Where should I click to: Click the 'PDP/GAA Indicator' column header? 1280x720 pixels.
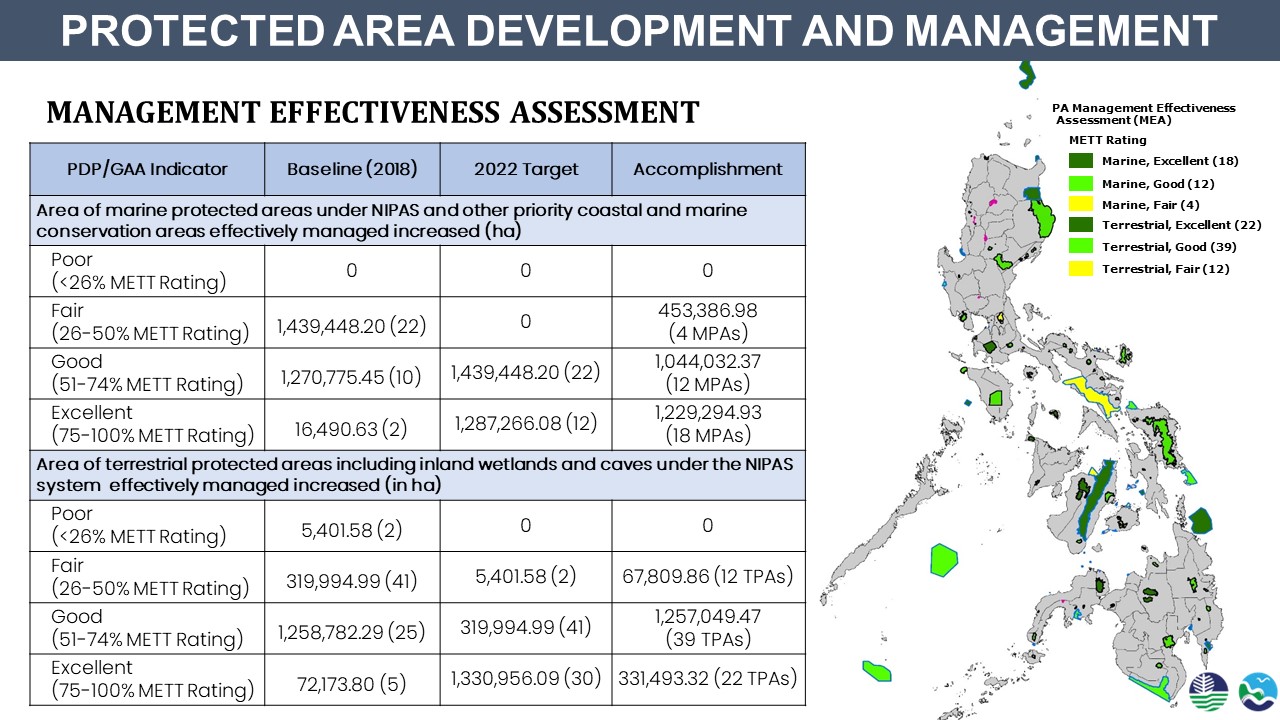point(147,169)
